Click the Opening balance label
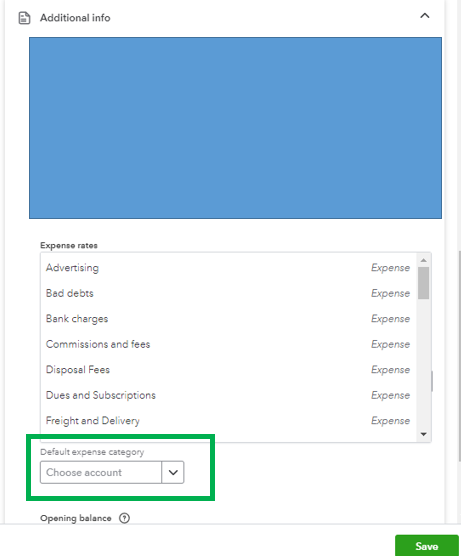This screenshot has width=461, height=556. pyautogui.click(x=76, y=518)
